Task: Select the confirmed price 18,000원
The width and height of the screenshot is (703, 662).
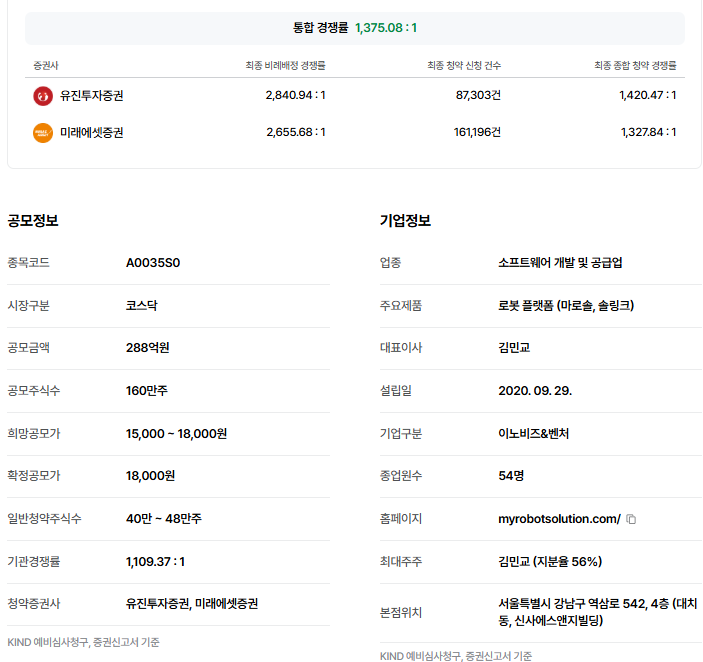Action: (x=150, y=476)
